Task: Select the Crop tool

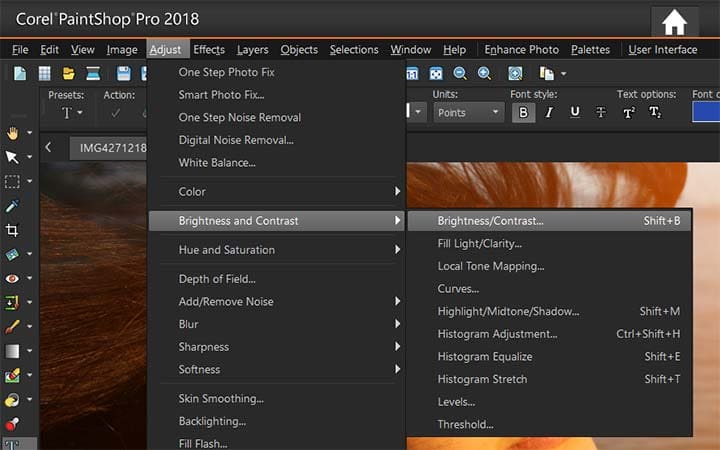Action: 12,230
